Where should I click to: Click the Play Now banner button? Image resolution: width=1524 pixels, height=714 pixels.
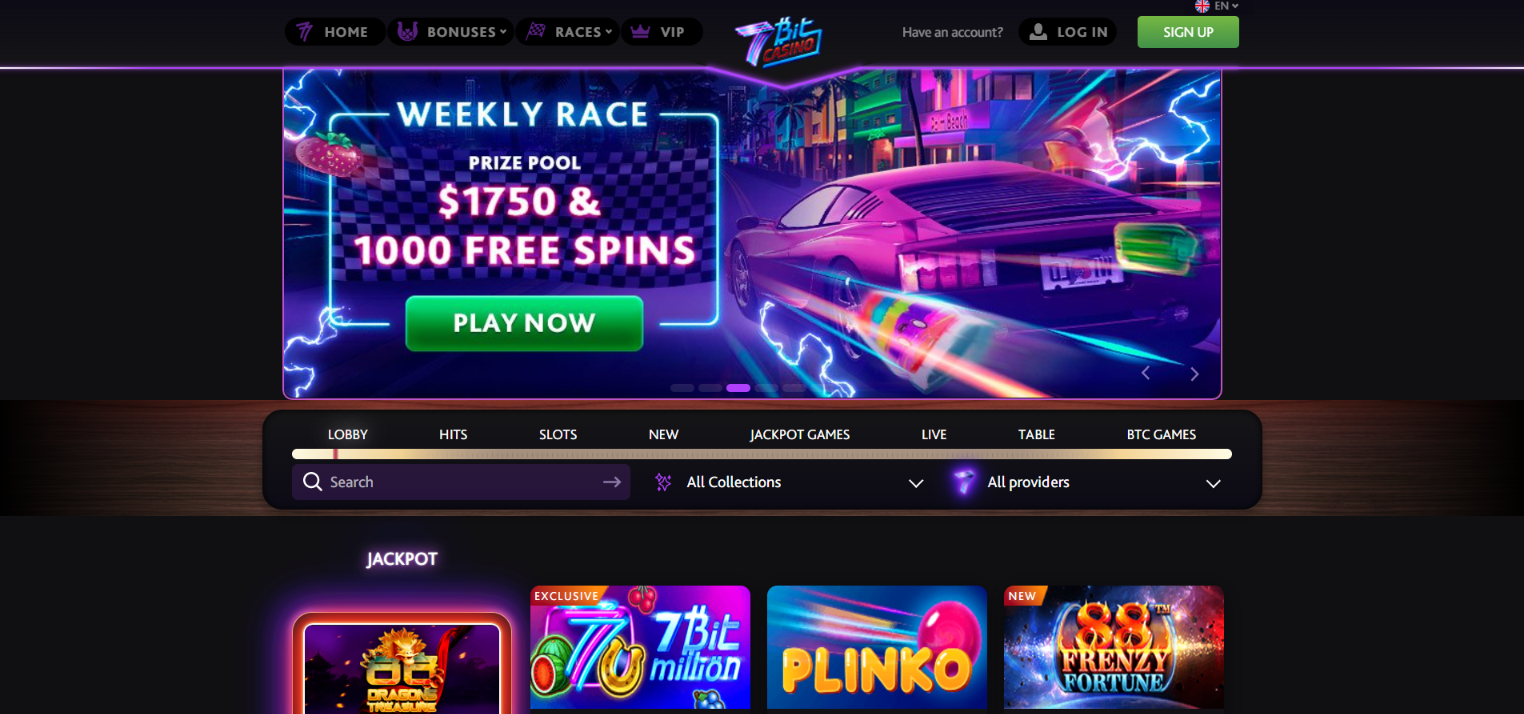coord(524,323)
